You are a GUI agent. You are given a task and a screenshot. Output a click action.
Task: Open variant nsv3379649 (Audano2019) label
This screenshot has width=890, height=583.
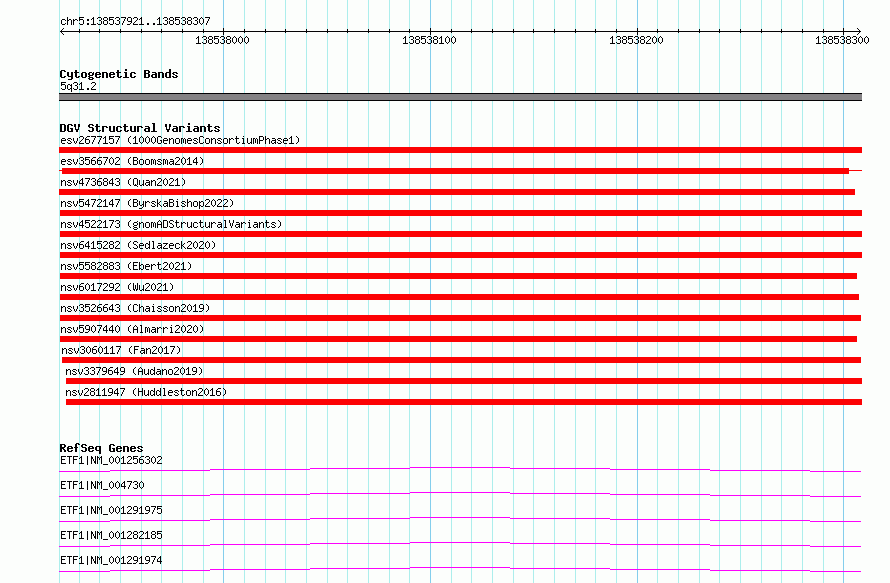click(134, 371)
